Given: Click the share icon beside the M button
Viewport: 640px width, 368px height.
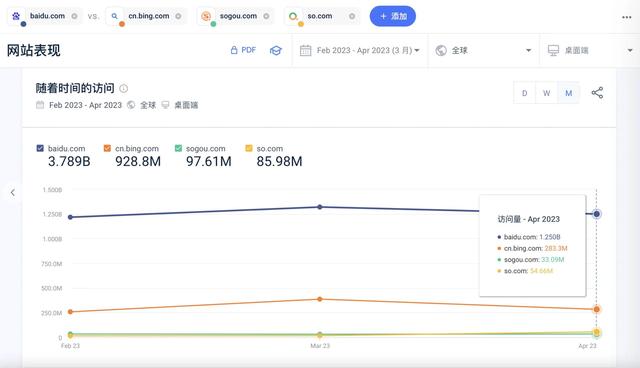Looking at the screenshot, I should (597, 93).
